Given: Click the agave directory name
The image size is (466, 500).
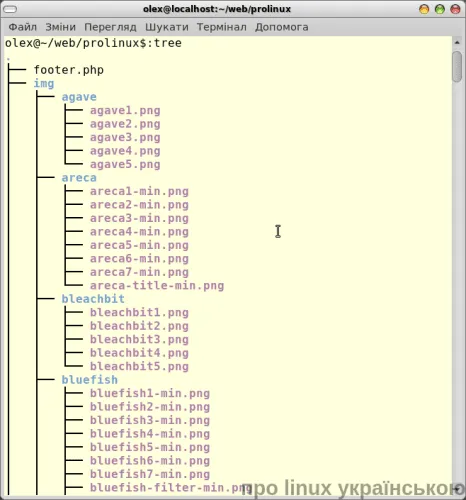Looking at the screenshot, I should tap(79, 97).
